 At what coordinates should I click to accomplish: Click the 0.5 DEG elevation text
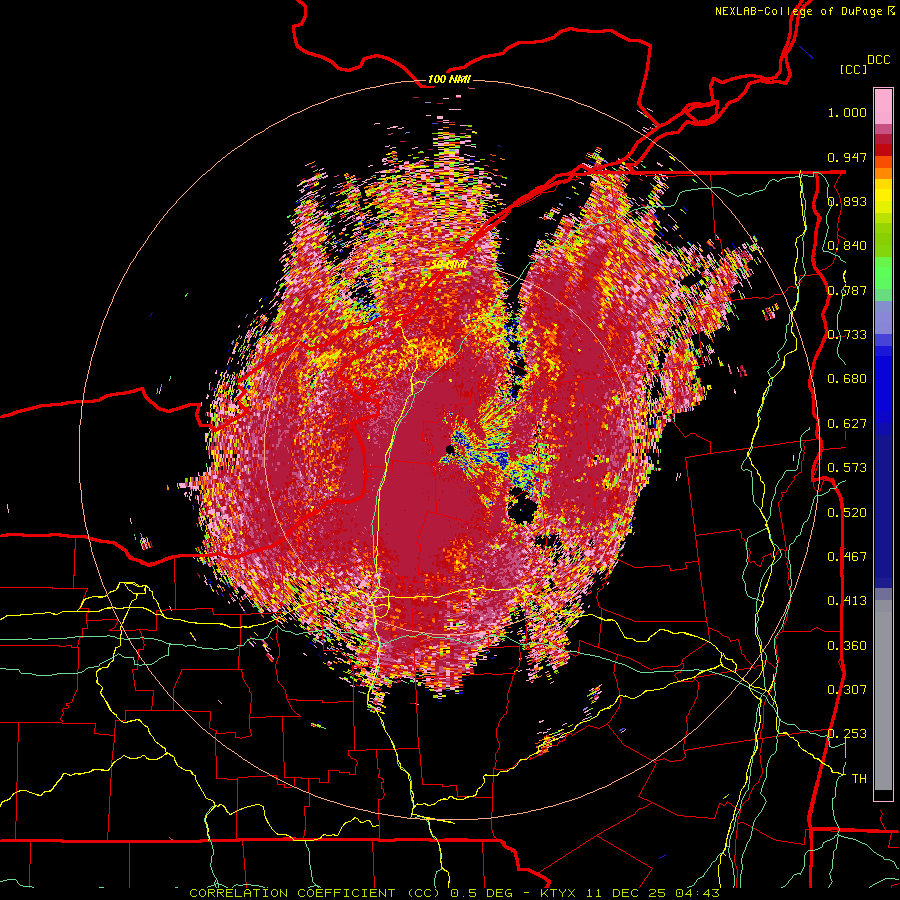[x=483, y=893]
